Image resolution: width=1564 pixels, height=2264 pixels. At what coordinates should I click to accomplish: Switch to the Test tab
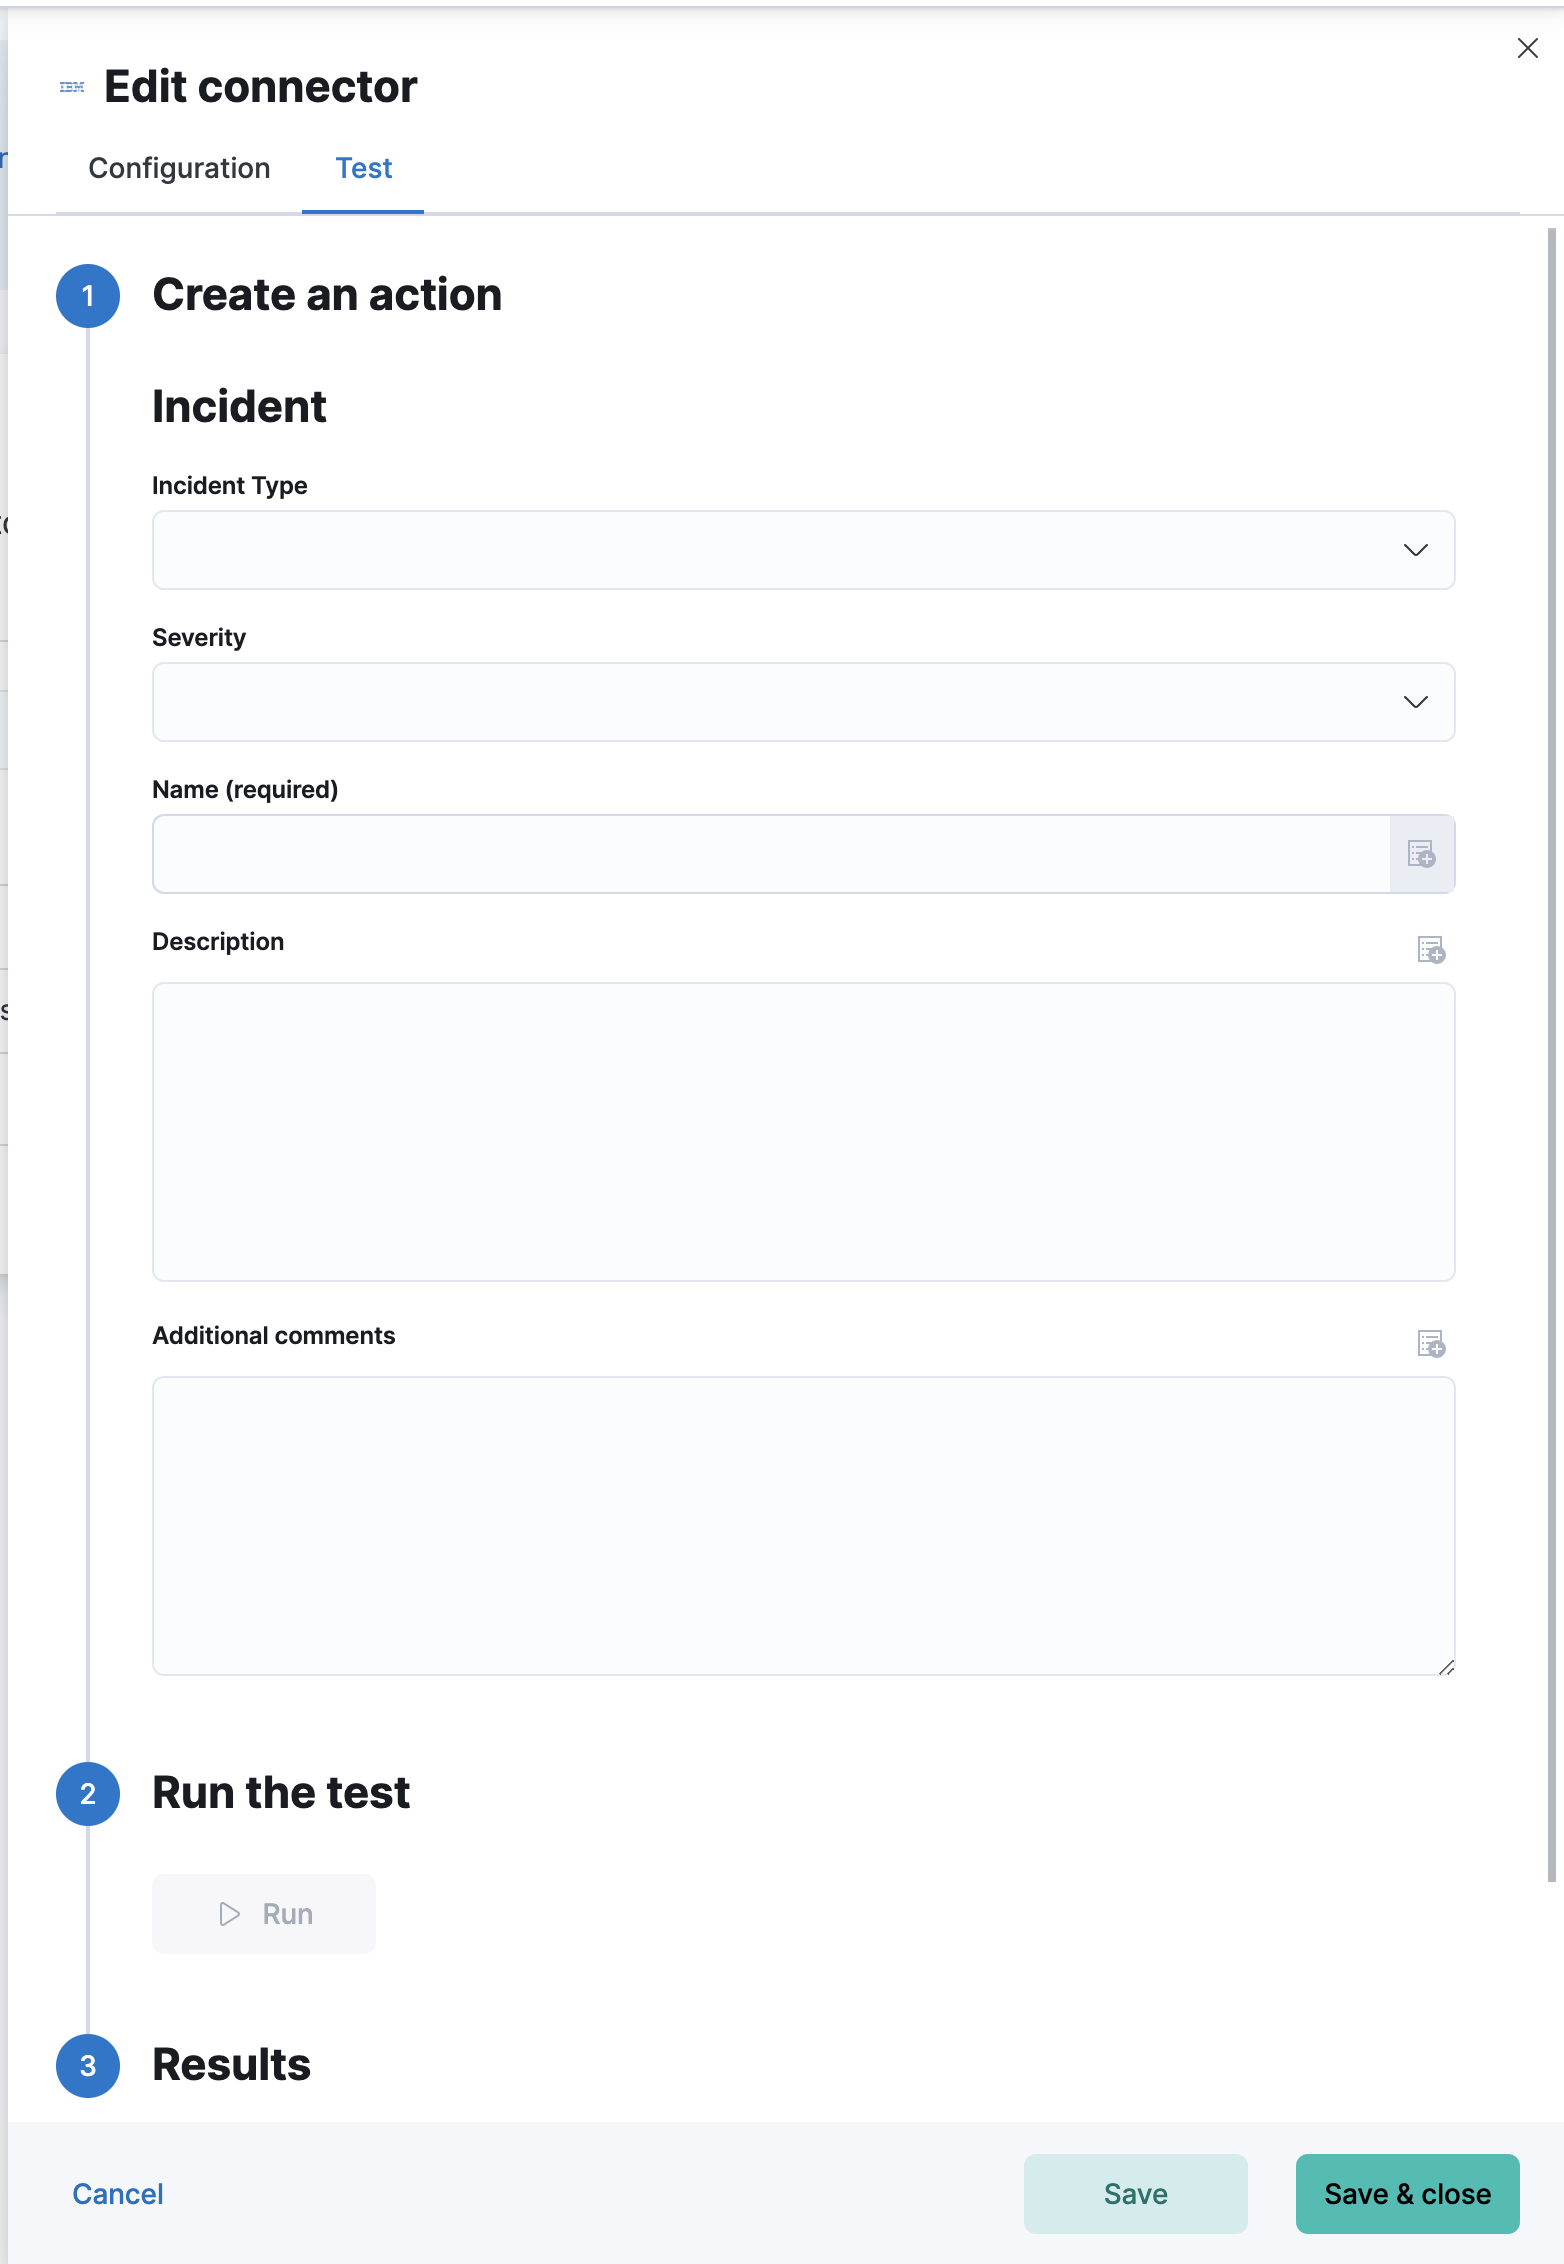363,168
